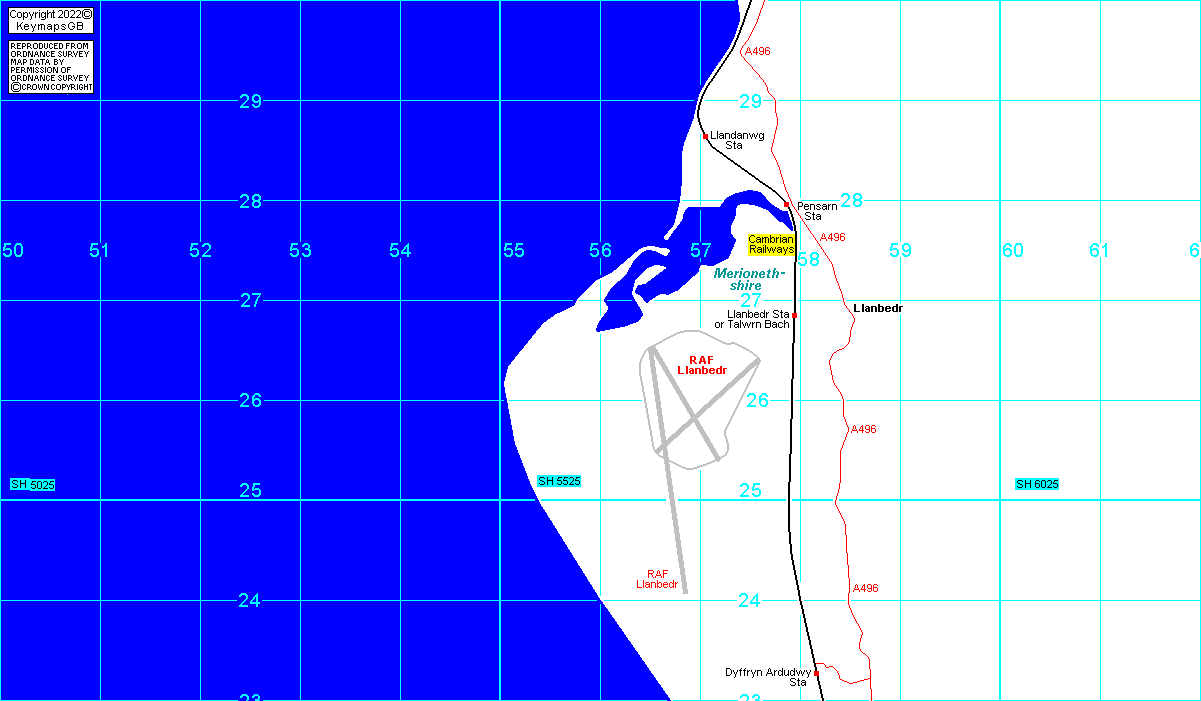
Task: Click the Dyffryn Ardudwy station red marker
Action: tap(816, 673)
